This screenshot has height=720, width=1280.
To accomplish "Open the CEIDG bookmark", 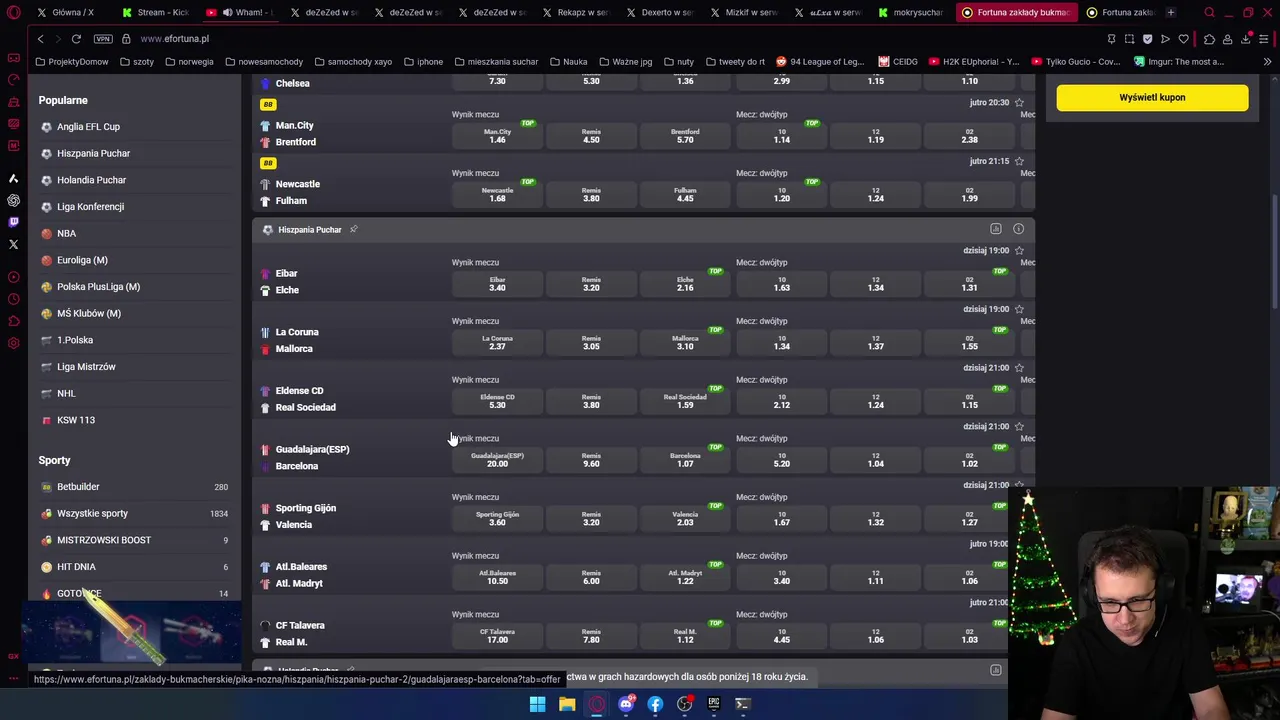I will point(898,62).
